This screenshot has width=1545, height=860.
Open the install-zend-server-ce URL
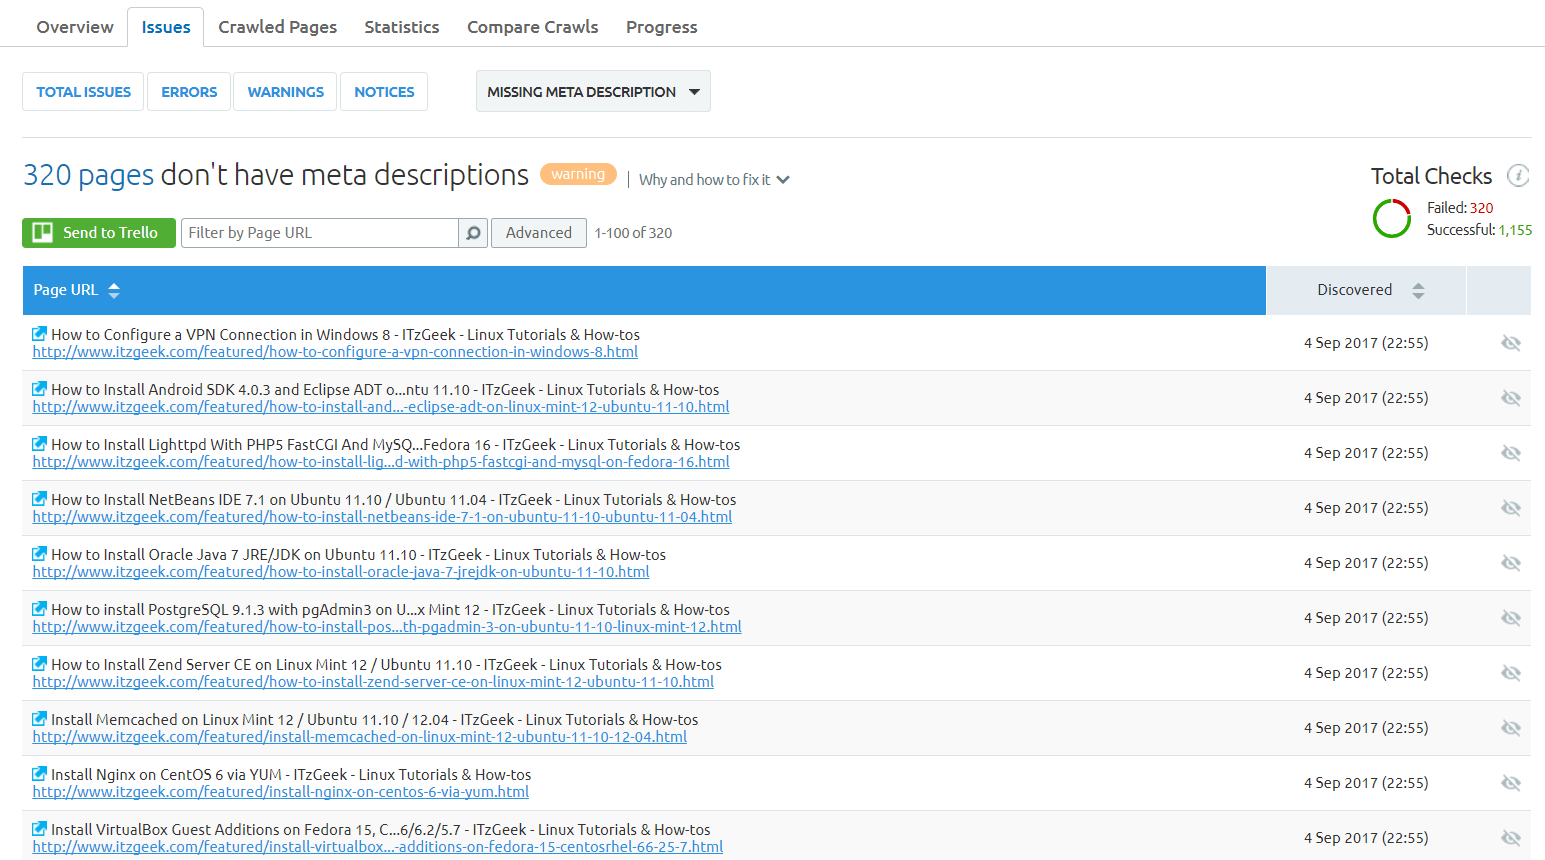coord(373,682)
